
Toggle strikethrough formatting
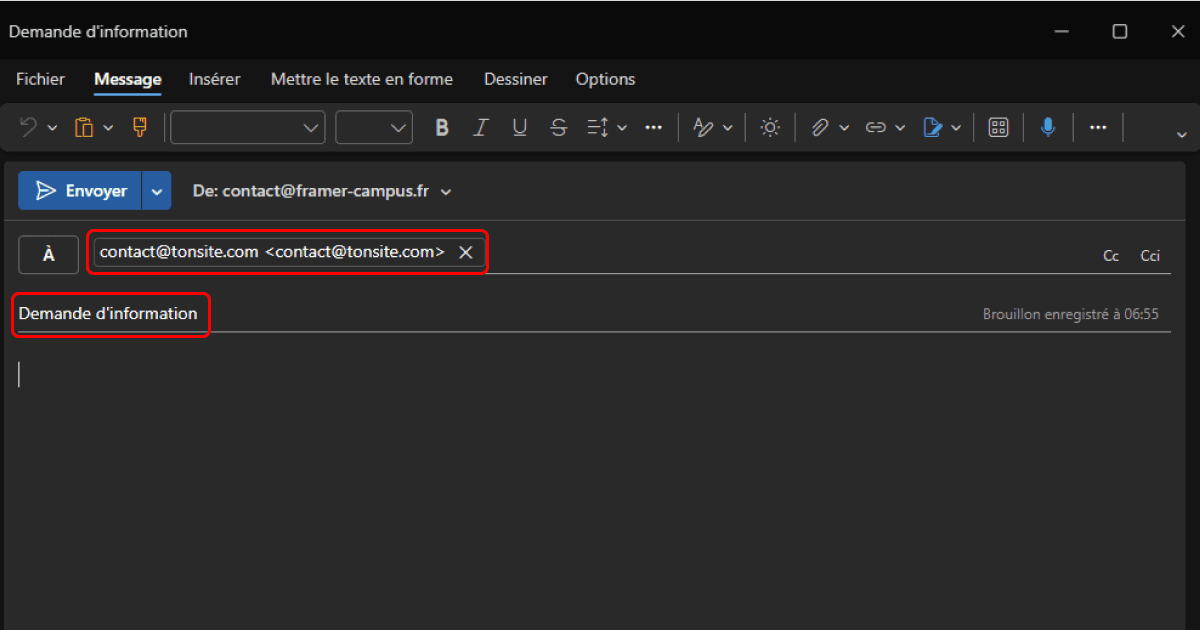(558, 127)
